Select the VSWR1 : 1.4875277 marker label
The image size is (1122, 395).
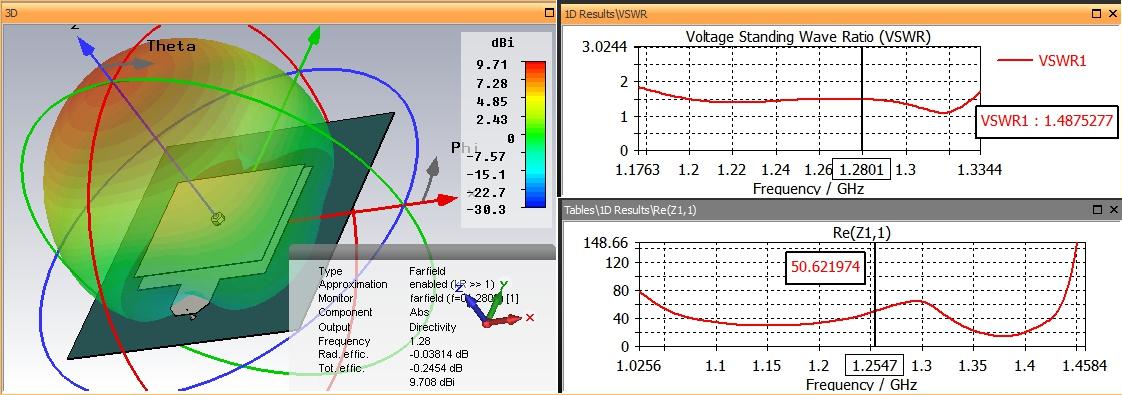[1046, 121]
